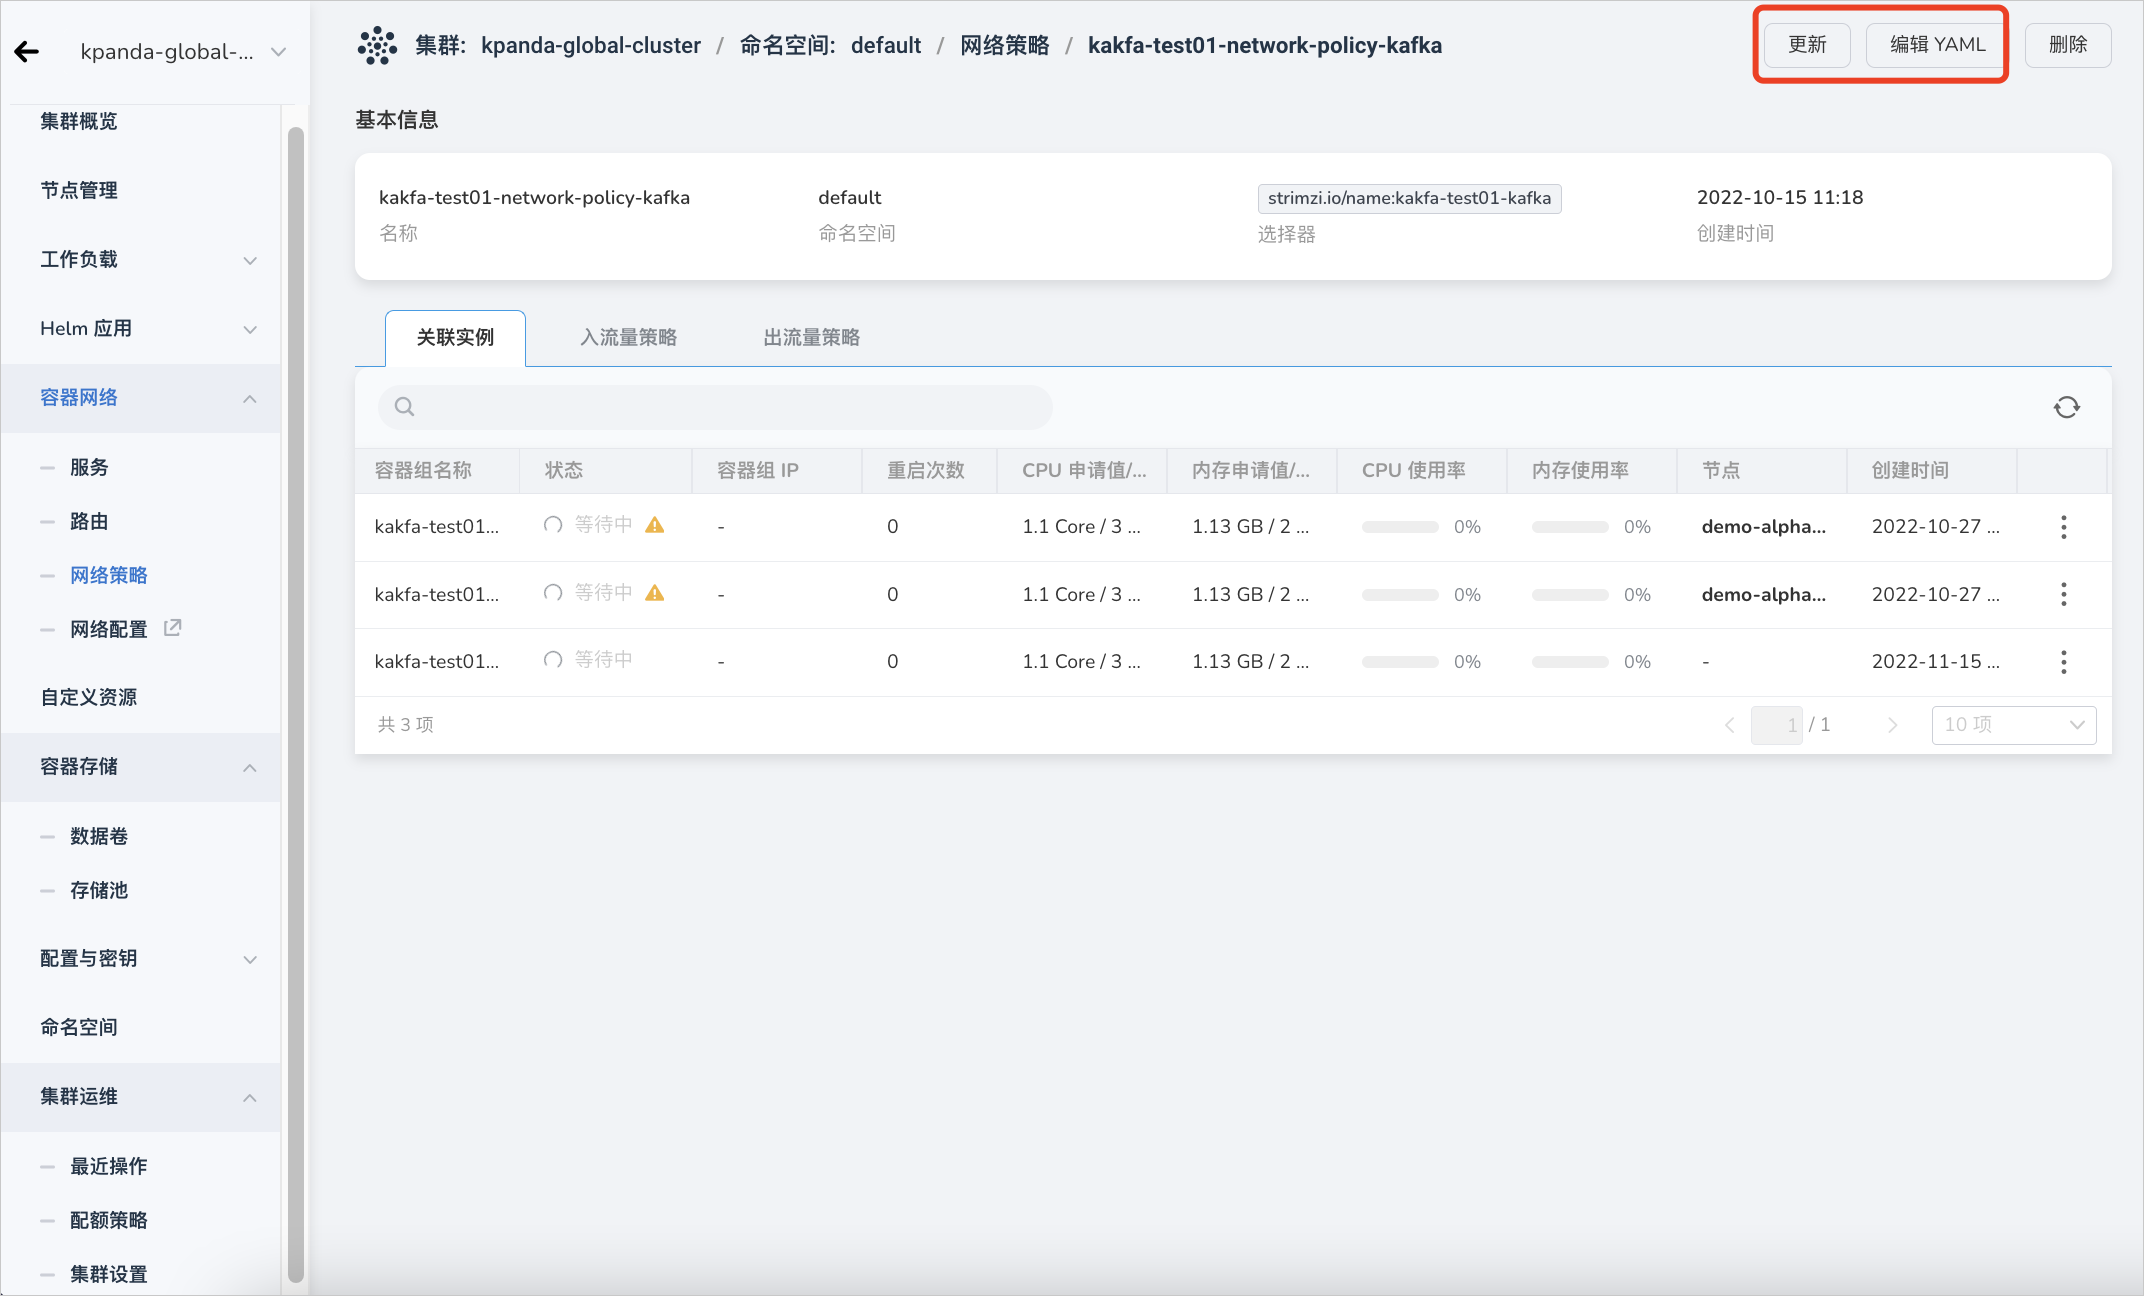This screenshot has width=2144, height=1296.
Task: Click the page number input box
Action: [1777, 725]
